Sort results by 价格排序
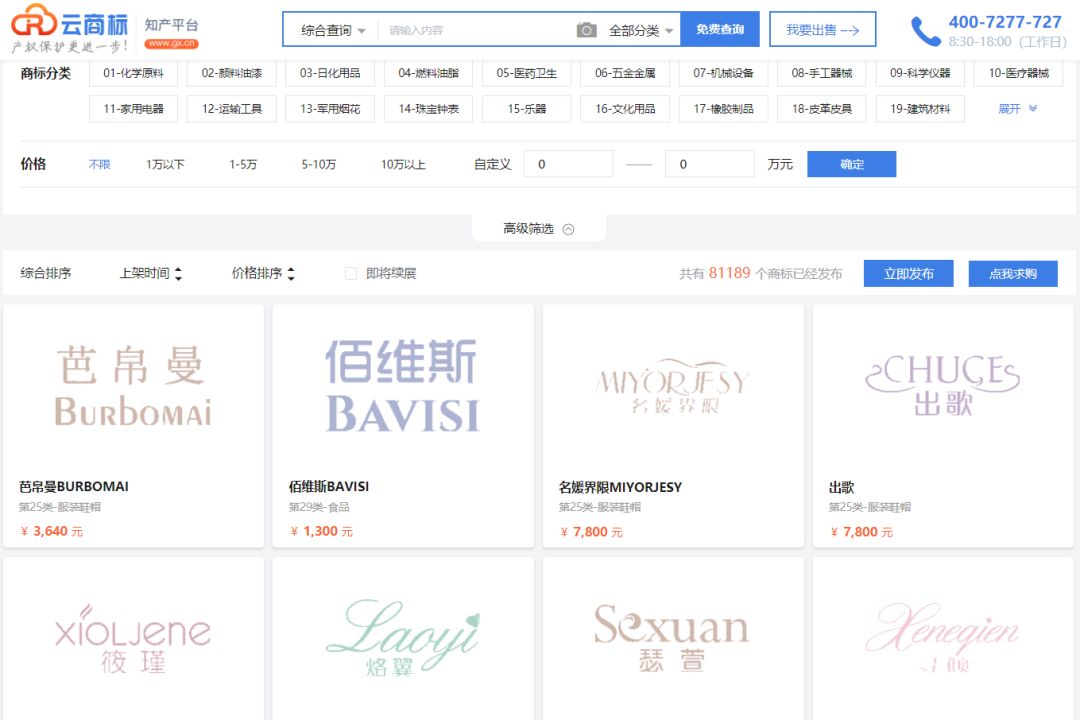This screenshot has width=1080, height=720. click(257, 274)
